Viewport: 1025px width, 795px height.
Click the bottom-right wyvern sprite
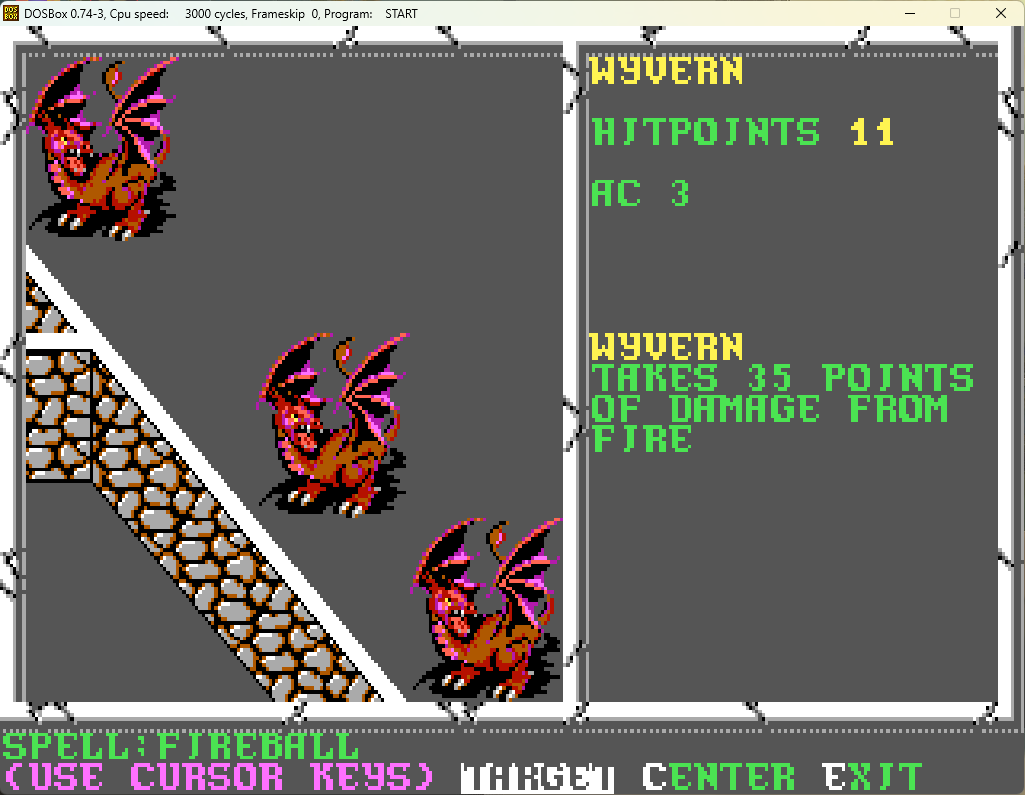pos(487,609)
